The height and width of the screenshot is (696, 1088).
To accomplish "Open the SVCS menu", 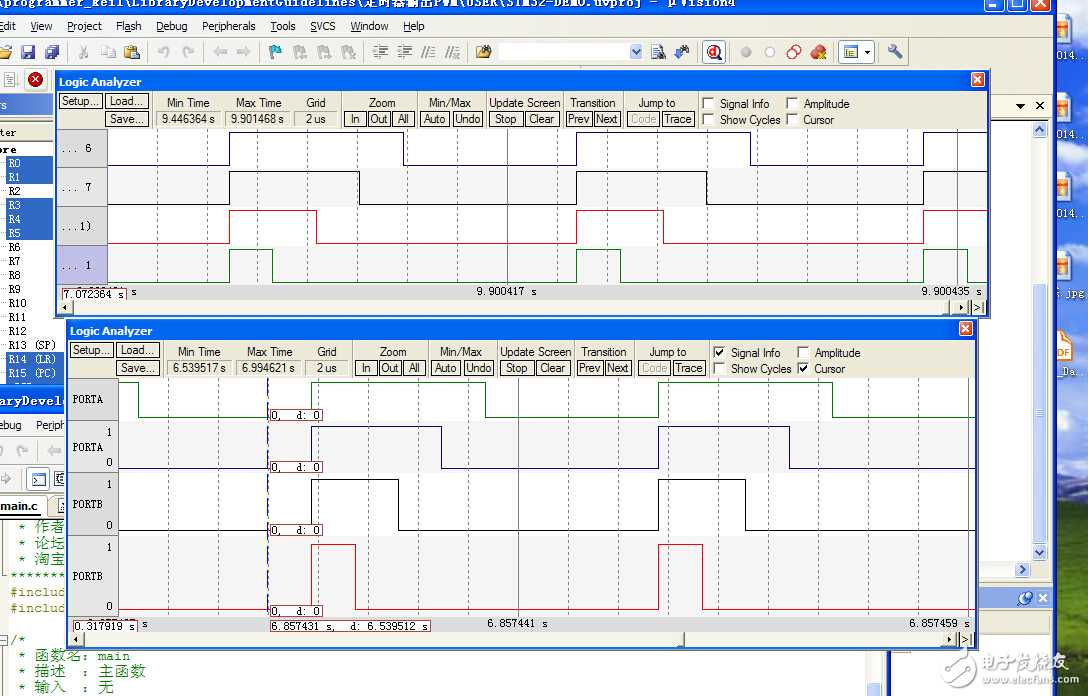I will click(x=323, y=26).
